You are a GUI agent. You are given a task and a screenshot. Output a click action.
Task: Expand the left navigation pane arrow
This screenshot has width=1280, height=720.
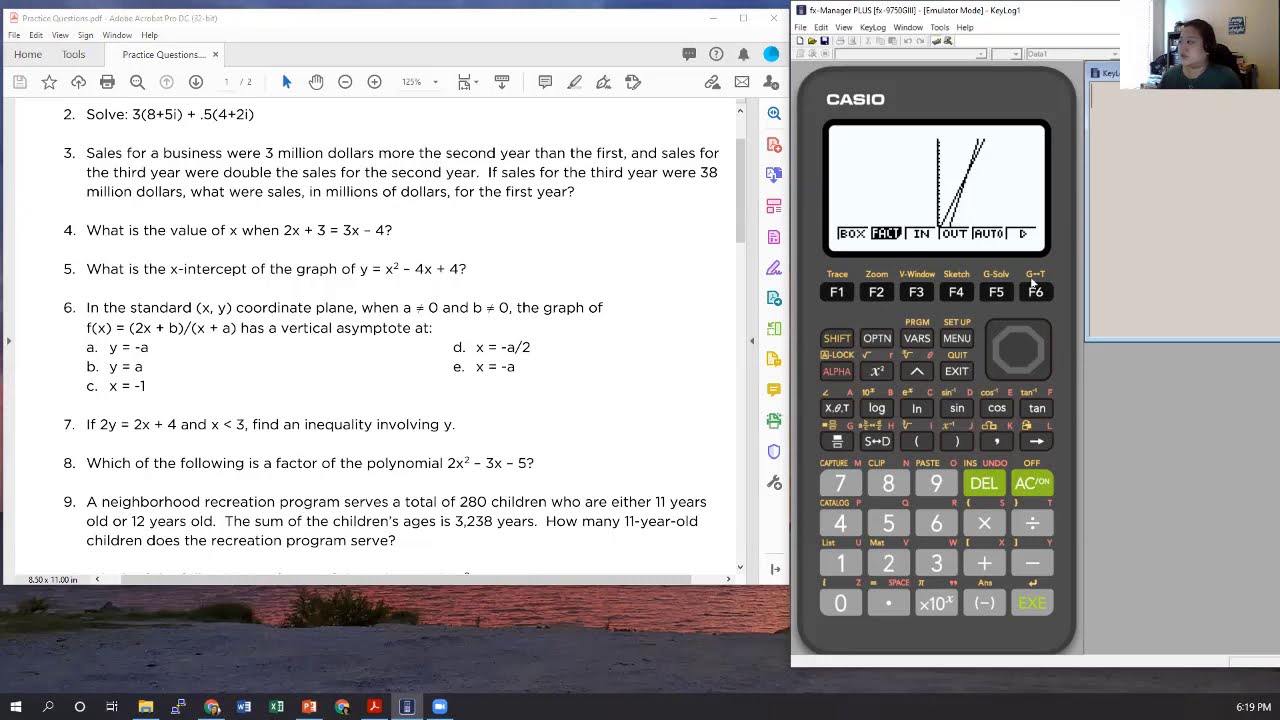(8, 341)
